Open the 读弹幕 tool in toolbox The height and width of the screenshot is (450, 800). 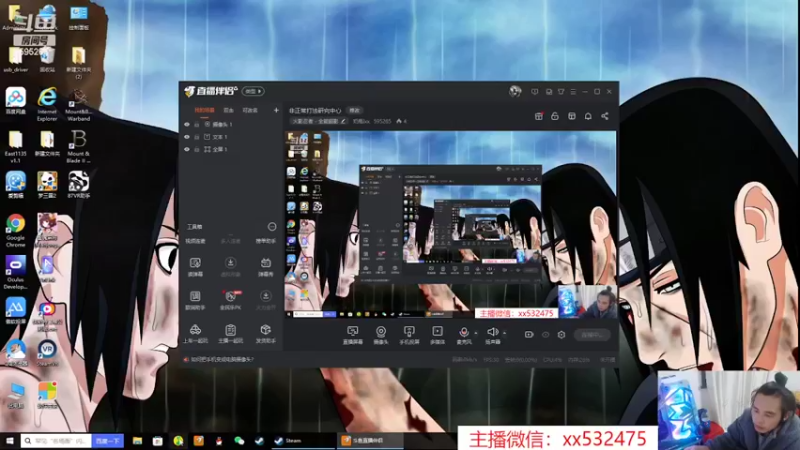point(195,267)
